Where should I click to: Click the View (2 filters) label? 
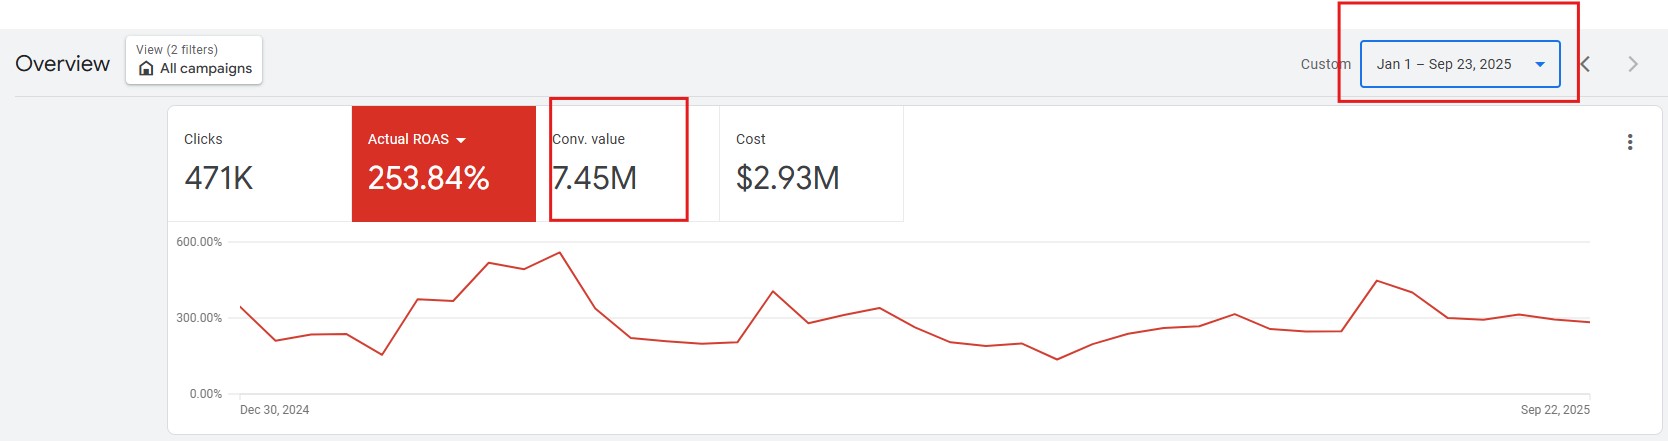(x=177, y=49)
